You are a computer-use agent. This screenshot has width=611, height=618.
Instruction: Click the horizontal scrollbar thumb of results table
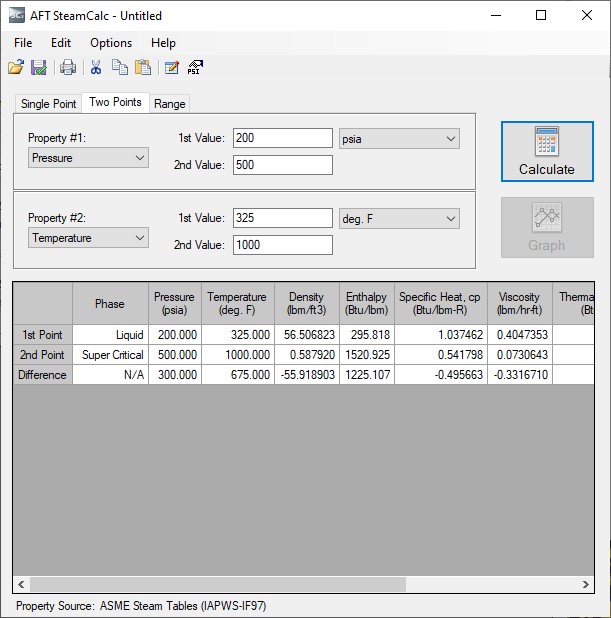point(218,584)
